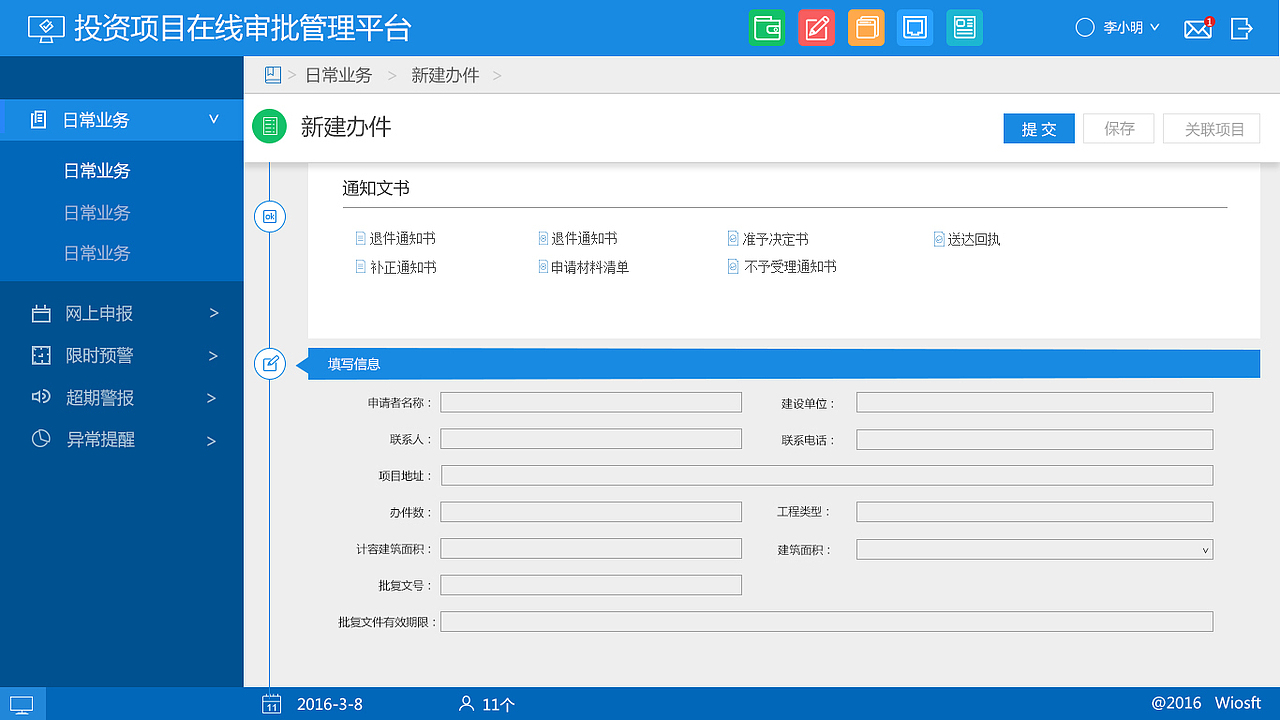Open the orange stacked windows header icon
Screen dimensions: 1280x720
[x=866, y=27]
